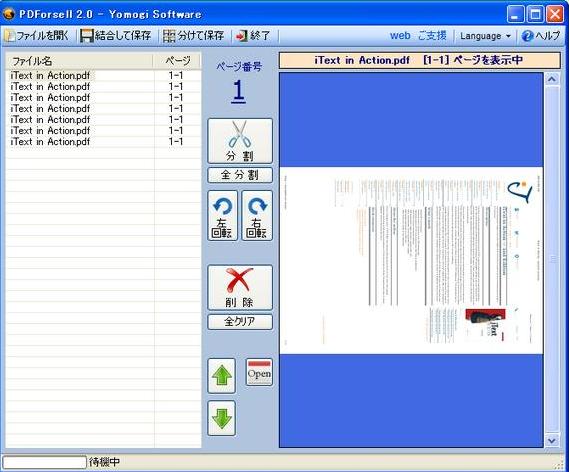Click the PDForsell application icon in title bar
This screenshot has height=472, width=569.
(x=9, y=14)
